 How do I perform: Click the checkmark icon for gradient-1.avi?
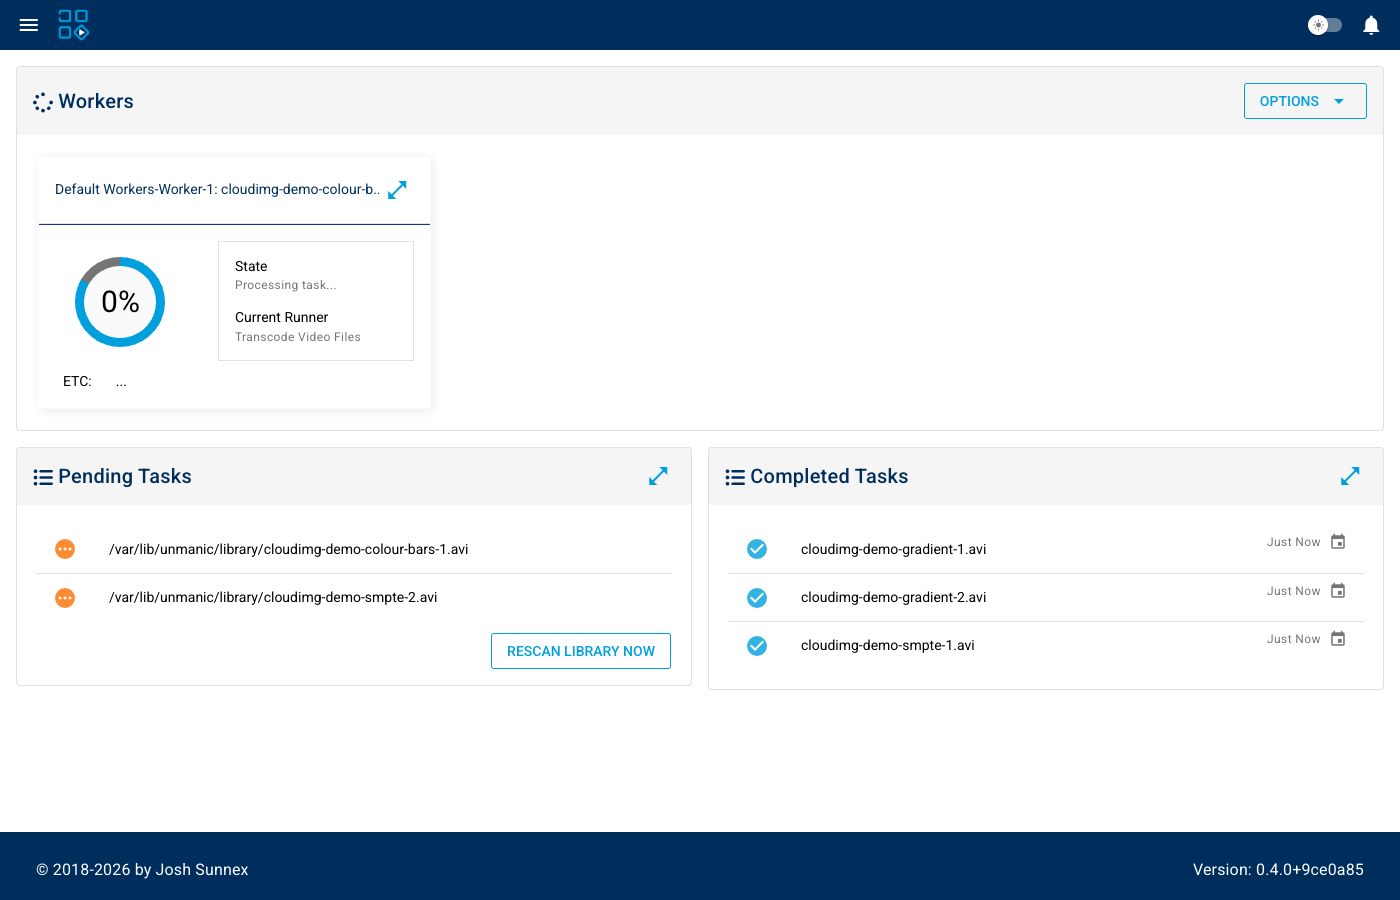[757, 549]
